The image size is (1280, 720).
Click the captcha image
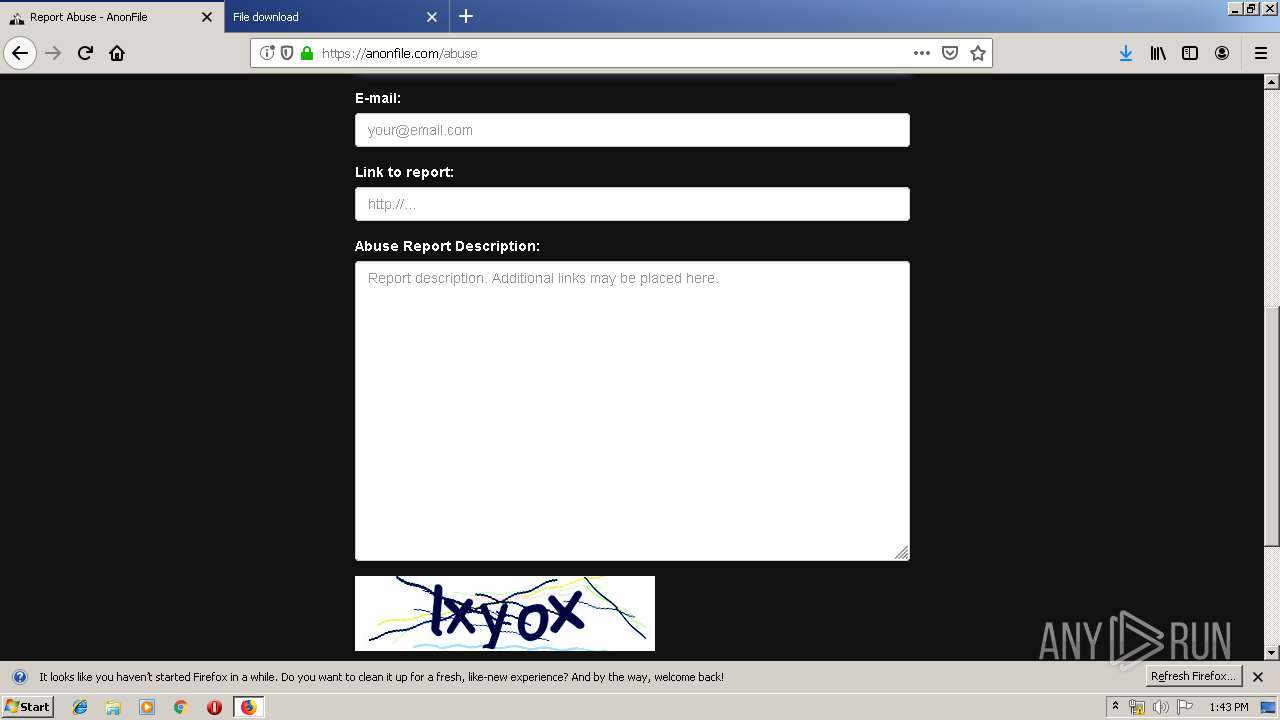coord(505,613)
